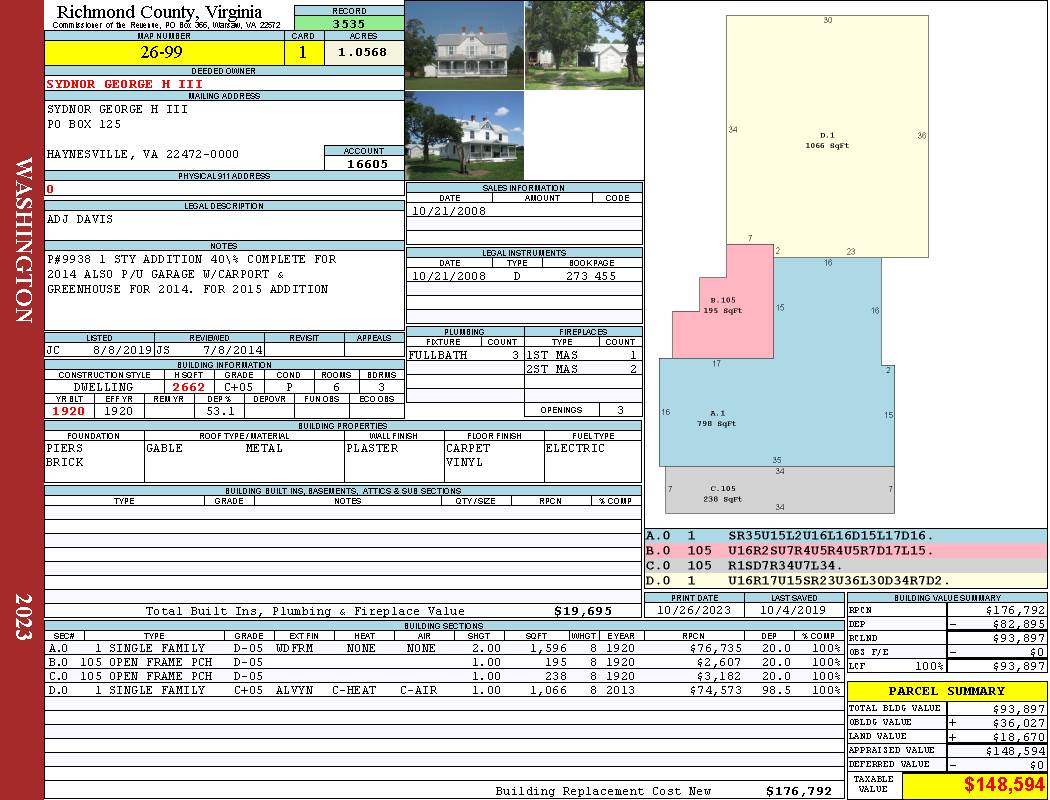The width and height of the screenshot is (1050, 800).
Task: Click depreciation percent 53.1
Action: point(220,411)
